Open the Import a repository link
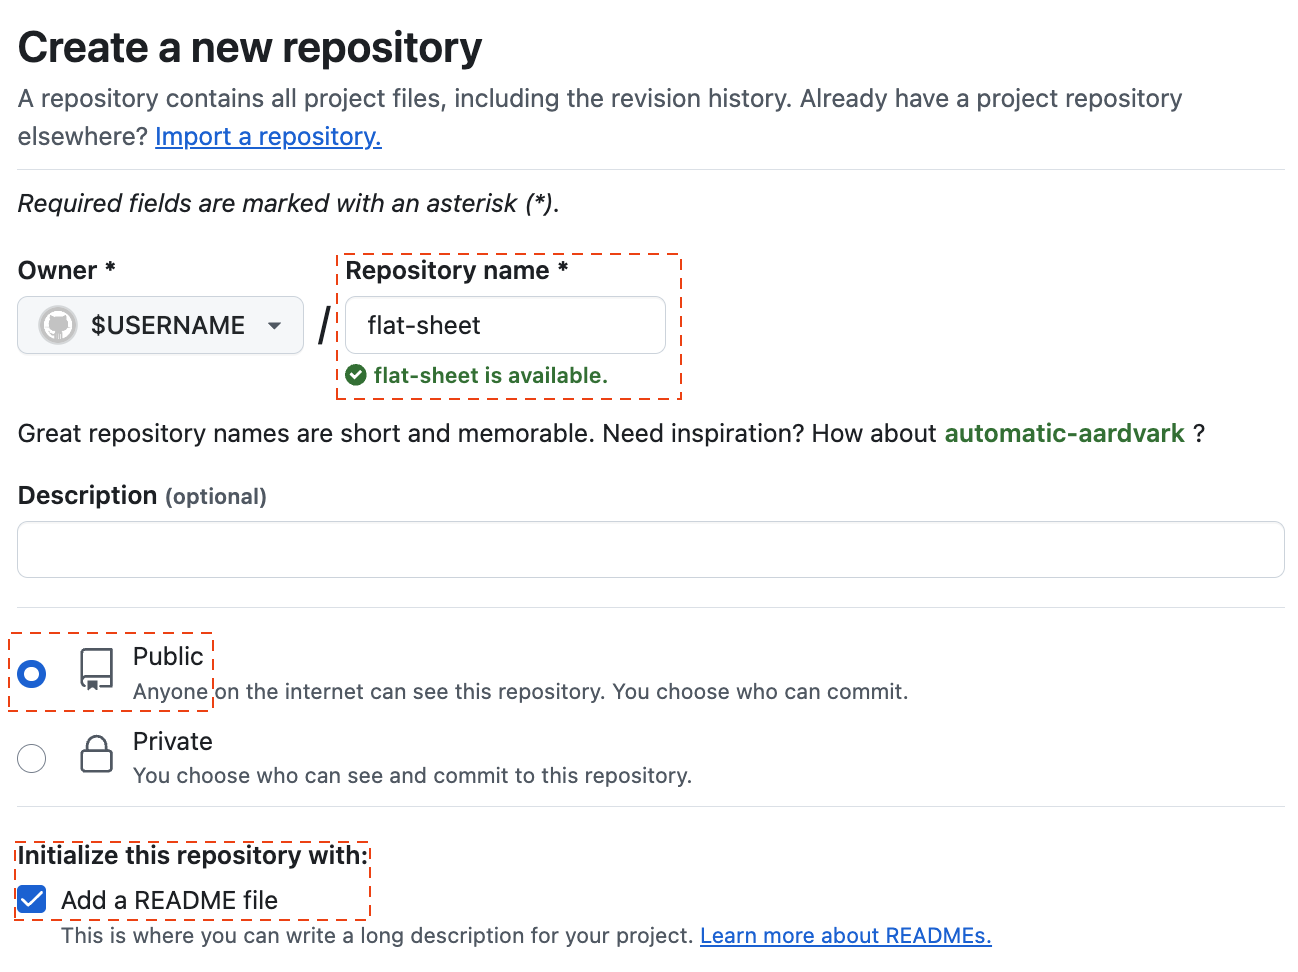 point(268,136)
